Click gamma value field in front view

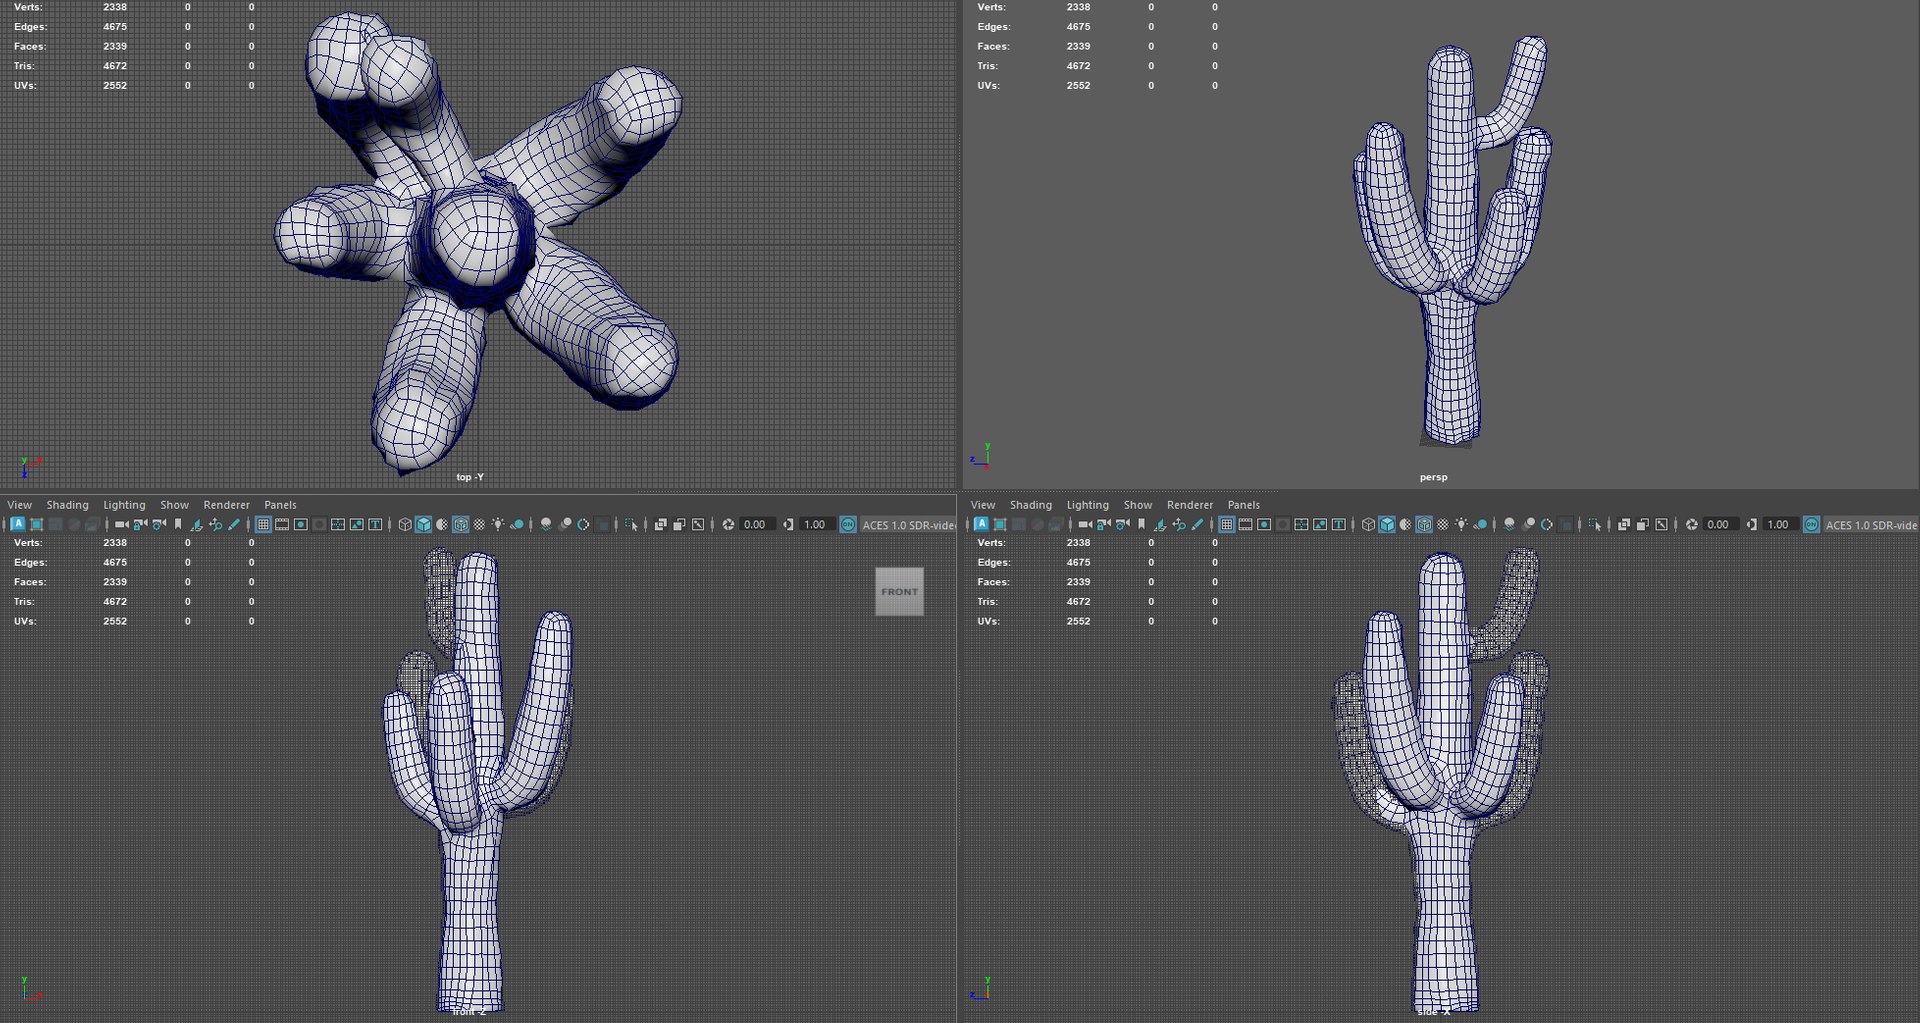pos(816,525)
